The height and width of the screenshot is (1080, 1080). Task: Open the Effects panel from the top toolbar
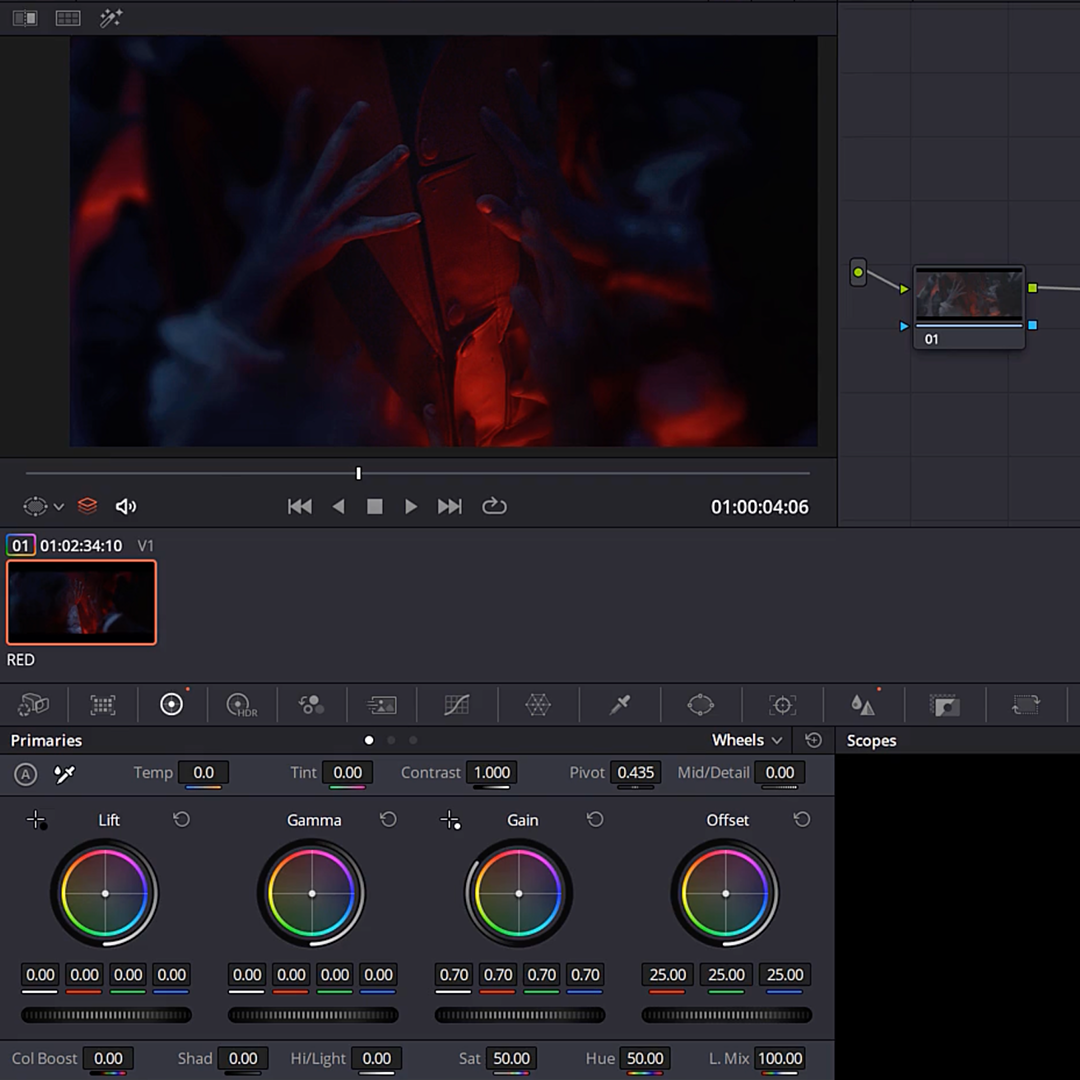111,17
